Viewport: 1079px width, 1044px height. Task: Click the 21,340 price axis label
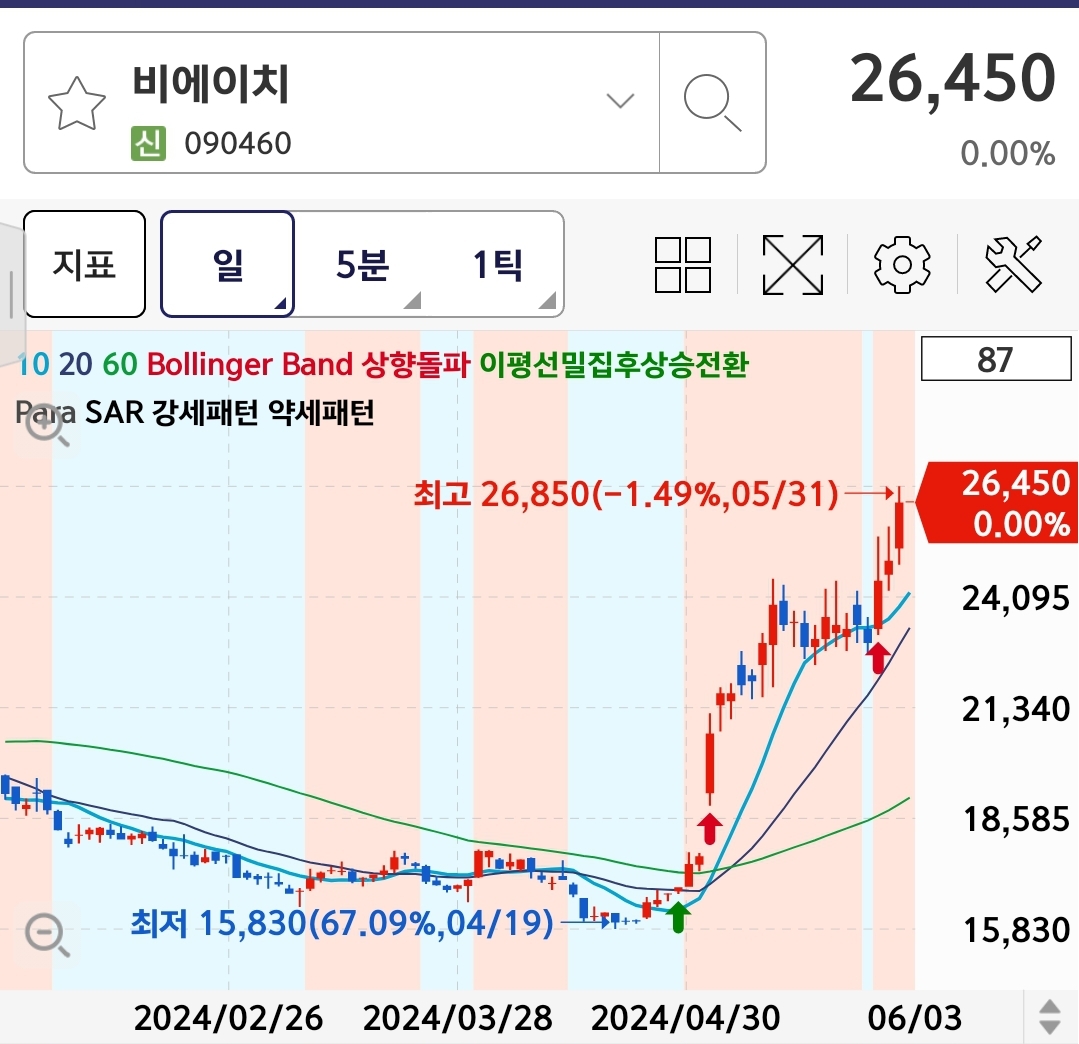(1015, 709)
